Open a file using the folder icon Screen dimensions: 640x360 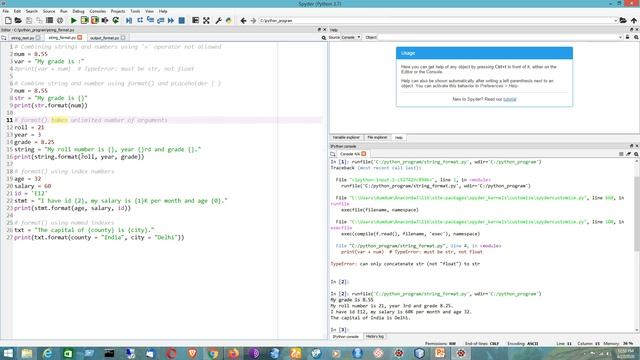click(18, 20)
